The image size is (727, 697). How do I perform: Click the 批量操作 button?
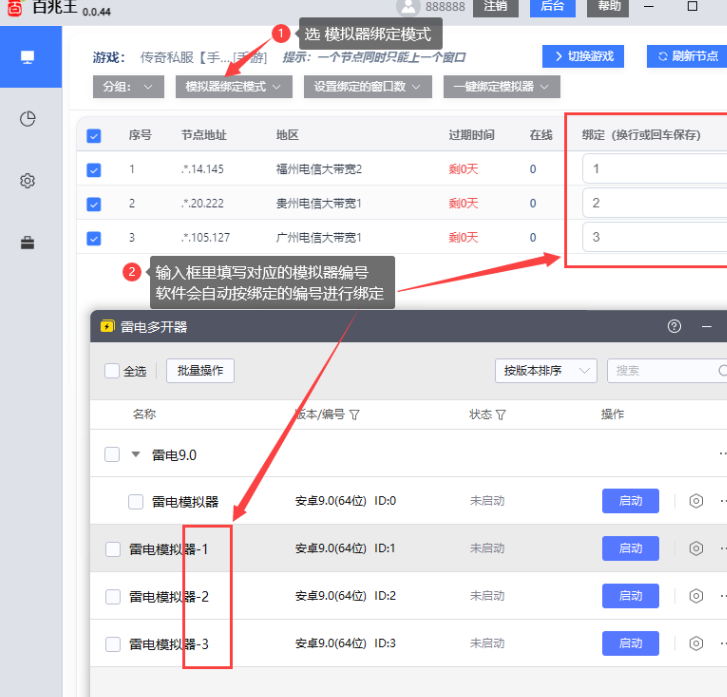click(200, 371)
